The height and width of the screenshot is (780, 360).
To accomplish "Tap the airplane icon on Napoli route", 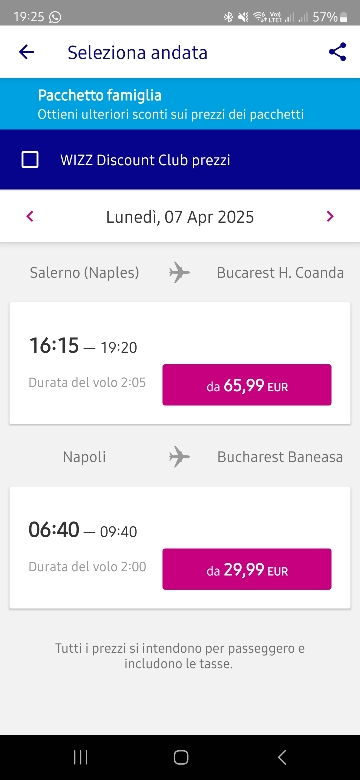I will [x=179, y=457].
